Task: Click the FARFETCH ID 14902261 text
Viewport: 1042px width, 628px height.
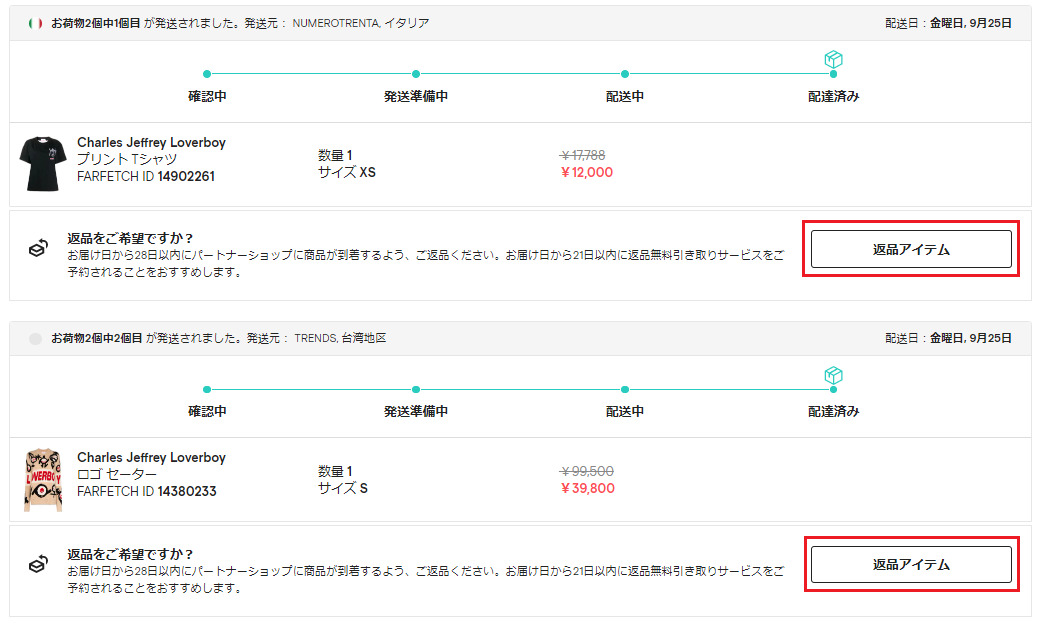Action: [146, 177]
